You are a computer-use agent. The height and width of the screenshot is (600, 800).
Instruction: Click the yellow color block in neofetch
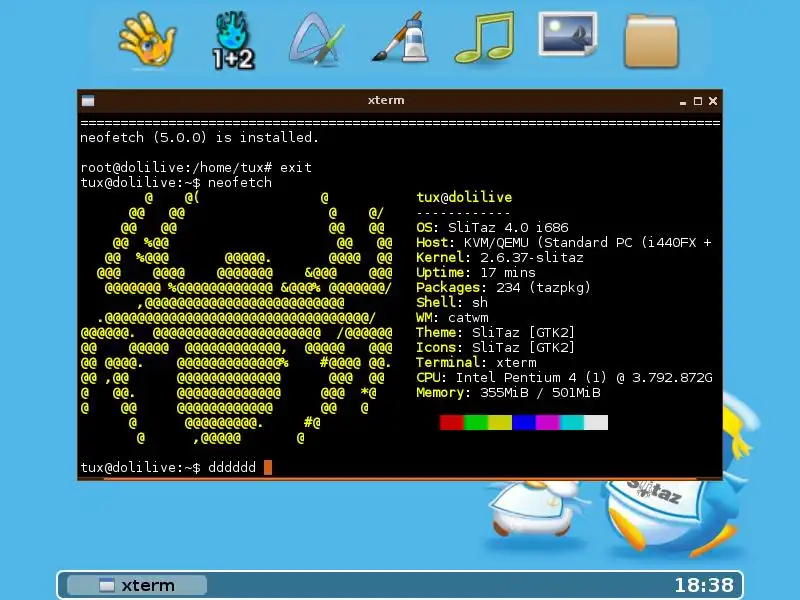(499, 422)
